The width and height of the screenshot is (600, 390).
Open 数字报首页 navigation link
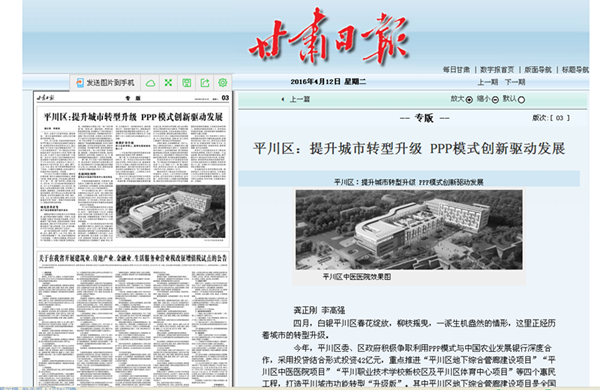tap(497, 70)
